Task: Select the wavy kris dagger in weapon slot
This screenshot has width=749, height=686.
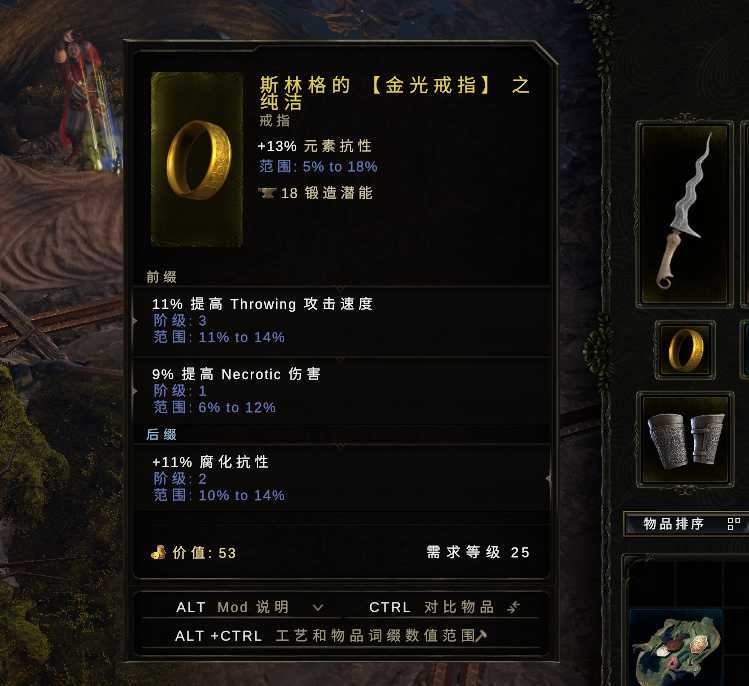Action: [684, 214]
